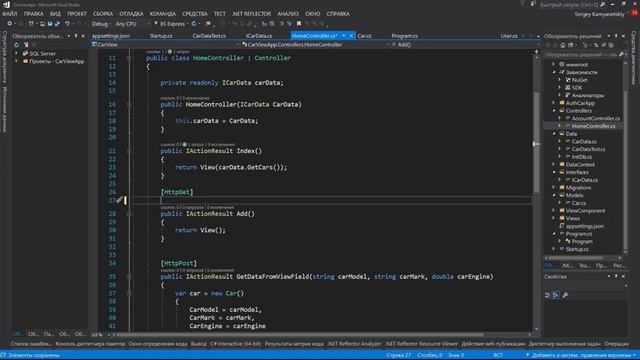Open the ФАЙЛ menu
640x360 pixels.
point(9,14)
